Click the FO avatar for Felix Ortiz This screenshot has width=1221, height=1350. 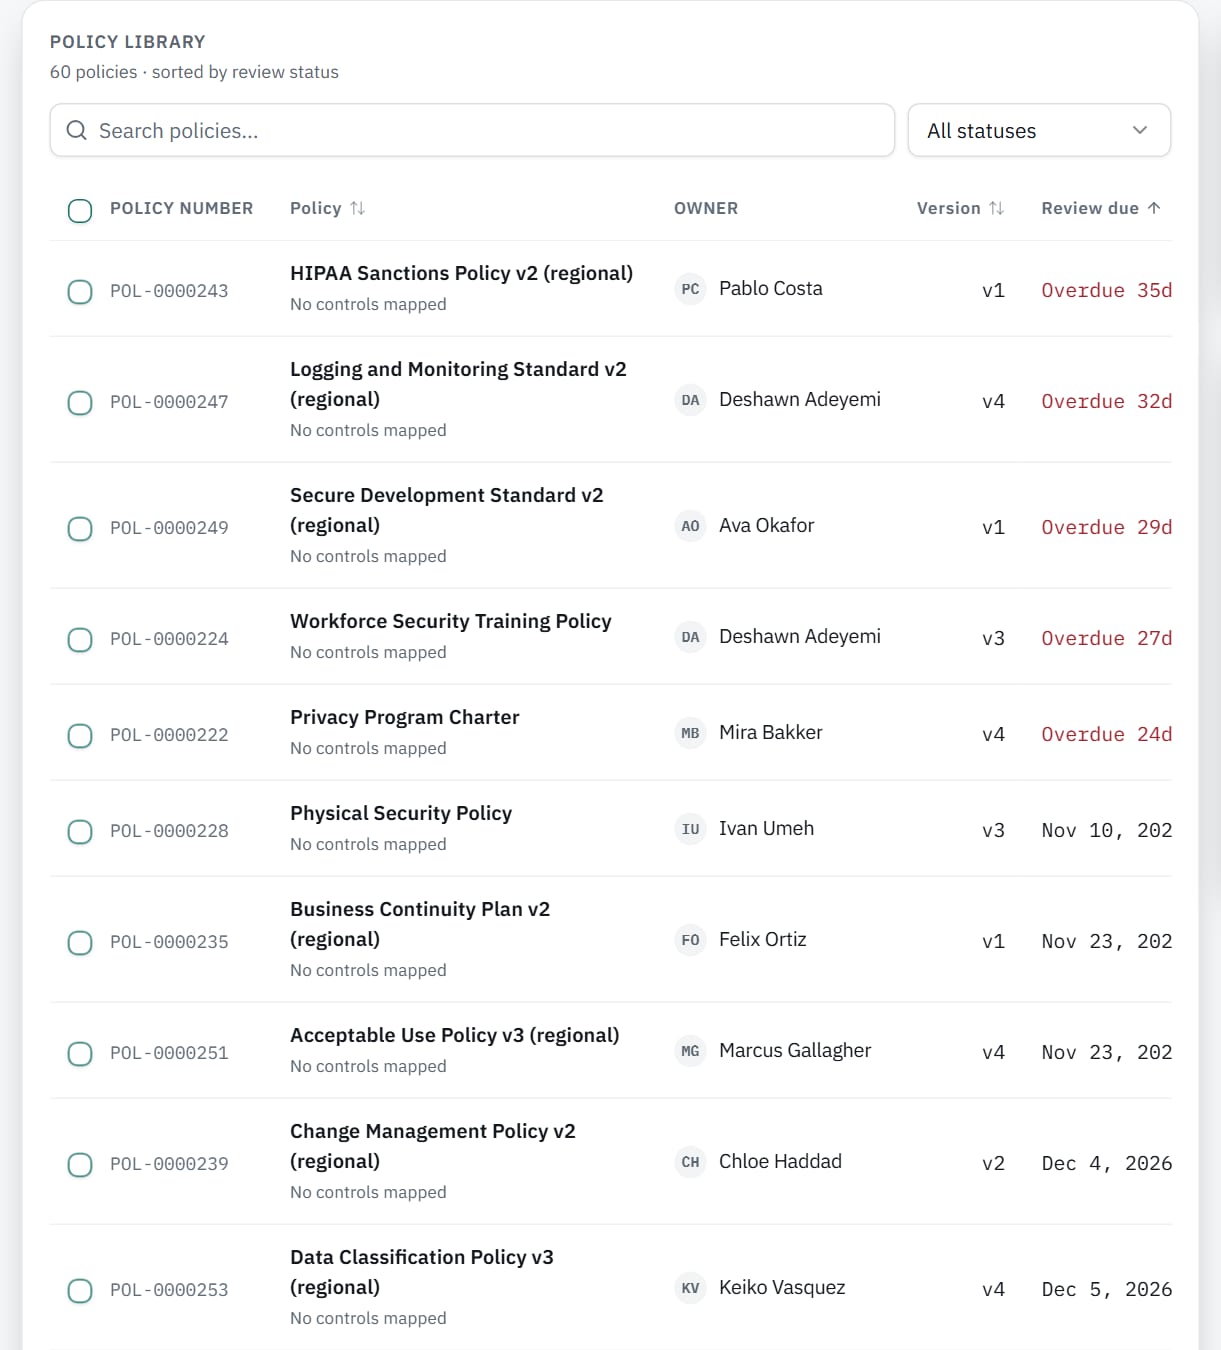click(x=690, y=940)
